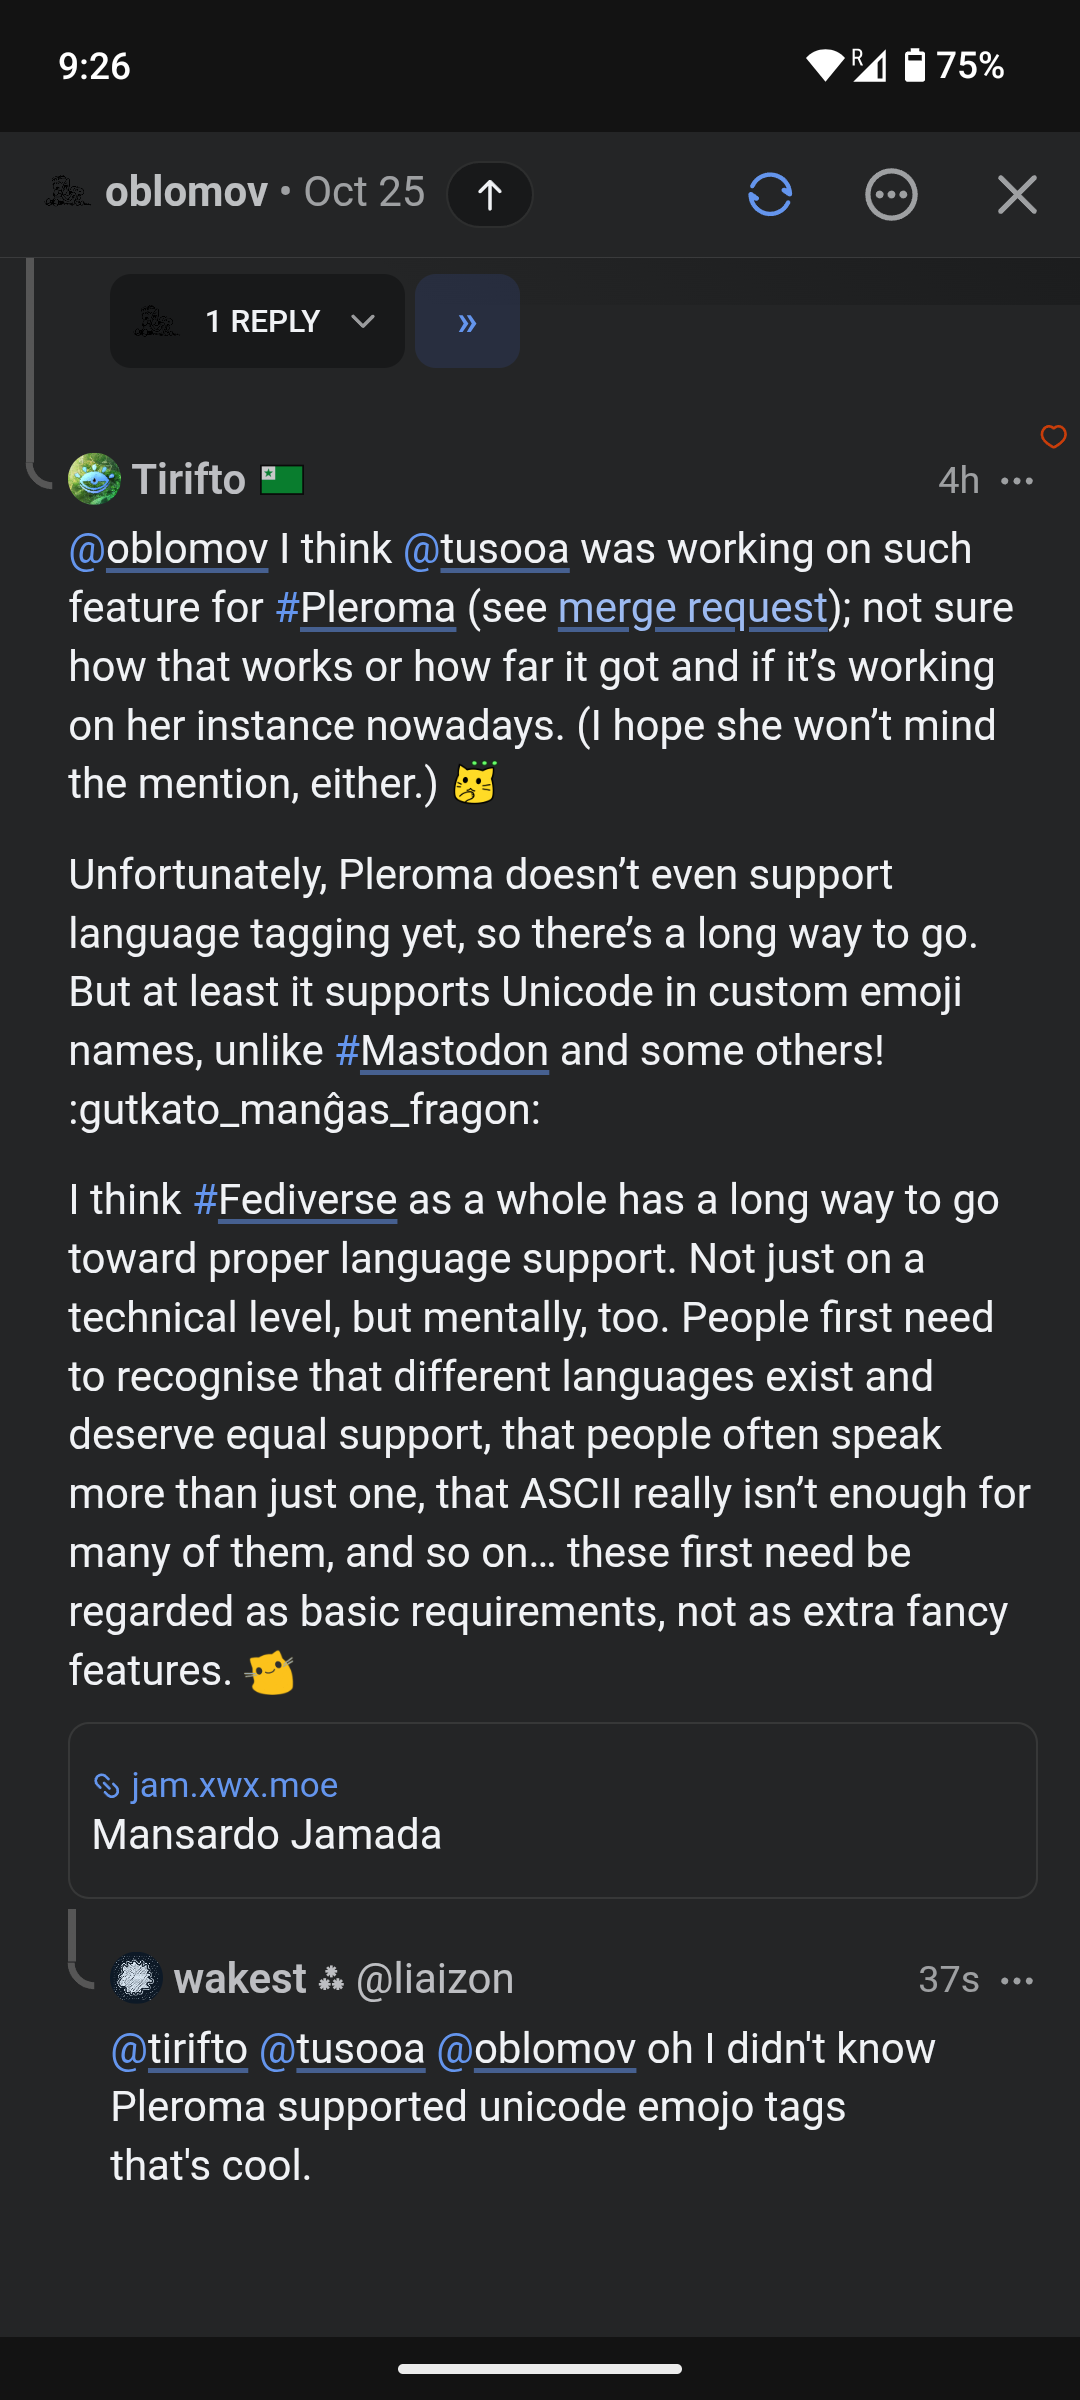
Task: Tap the oblomov avatar in header
Action: tap(68, 192)
